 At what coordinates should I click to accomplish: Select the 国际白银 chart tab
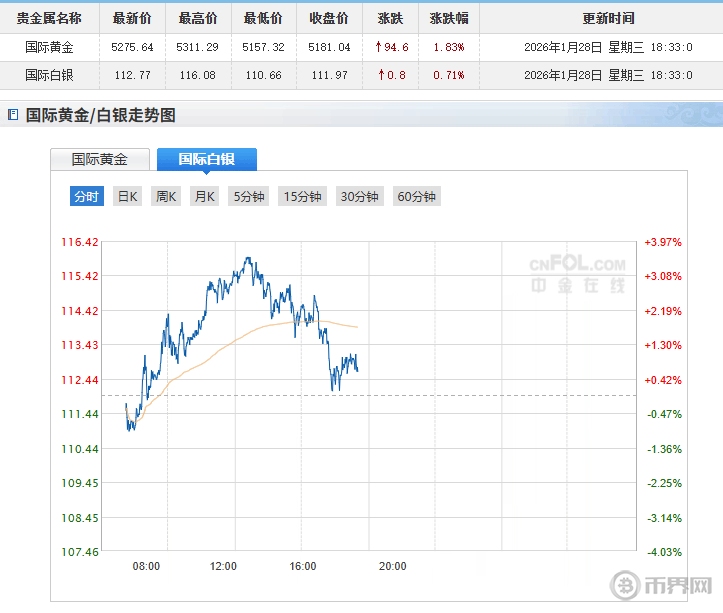point(206,159)
